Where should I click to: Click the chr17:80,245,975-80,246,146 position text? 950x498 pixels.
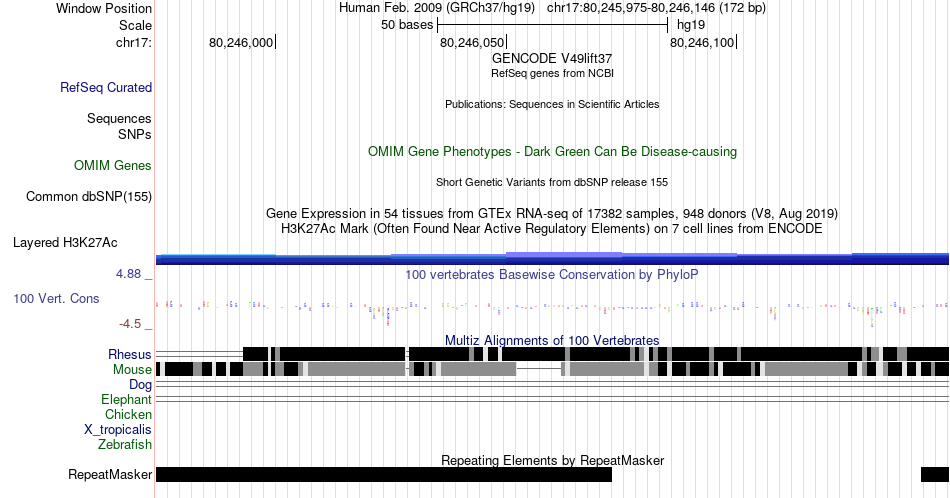(x=656, y=8)
